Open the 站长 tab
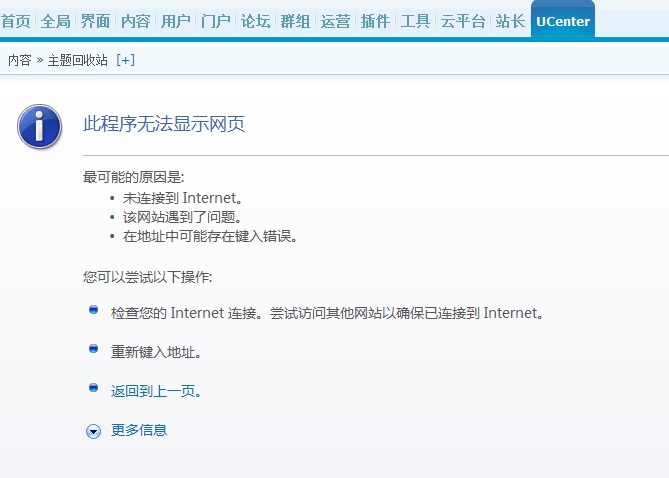Viewport: 669px width, 478px height. [x=510, y=21]
